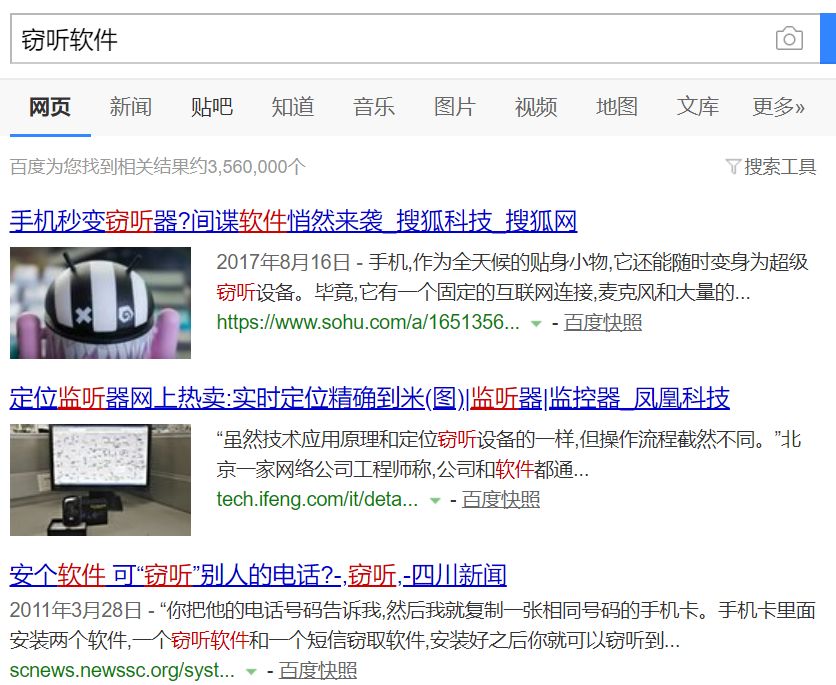This screenshot has height=685, width=836.
Task: Expand the 更多» menu
Action: [x=778, y=107]
